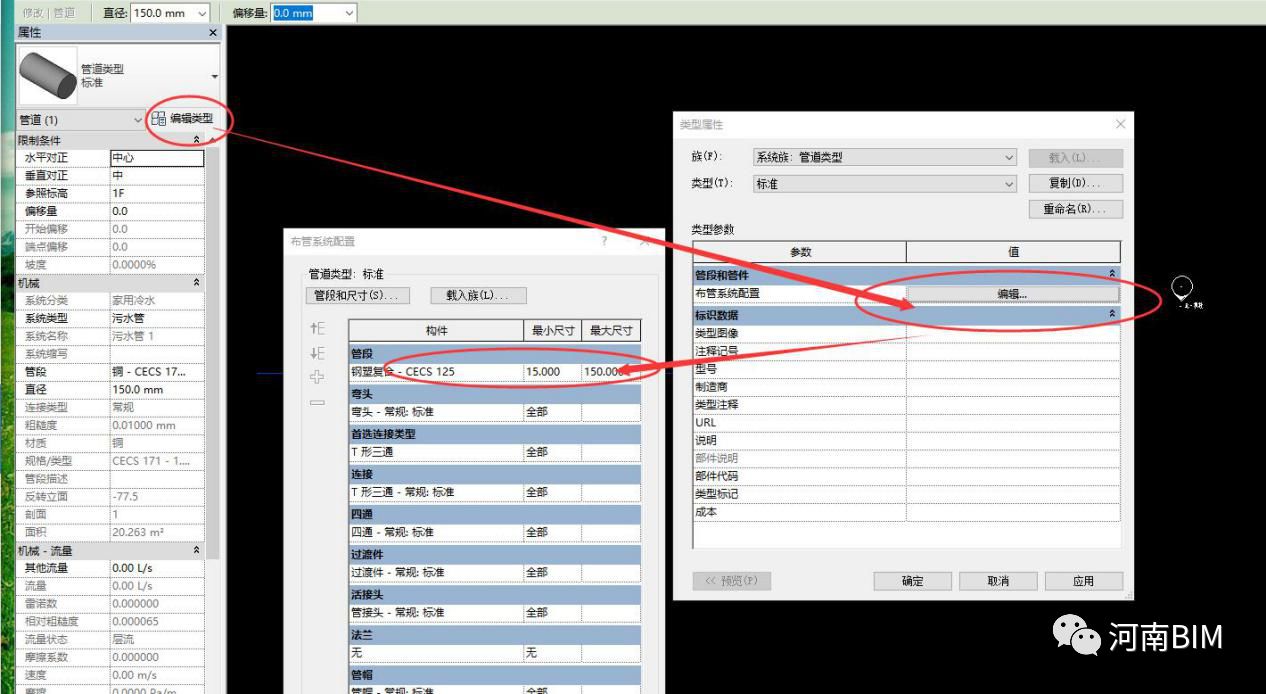Click the remove row minus icon
Image resolution: width=1266 pixels, height=694 pixels.
(317, 402)
